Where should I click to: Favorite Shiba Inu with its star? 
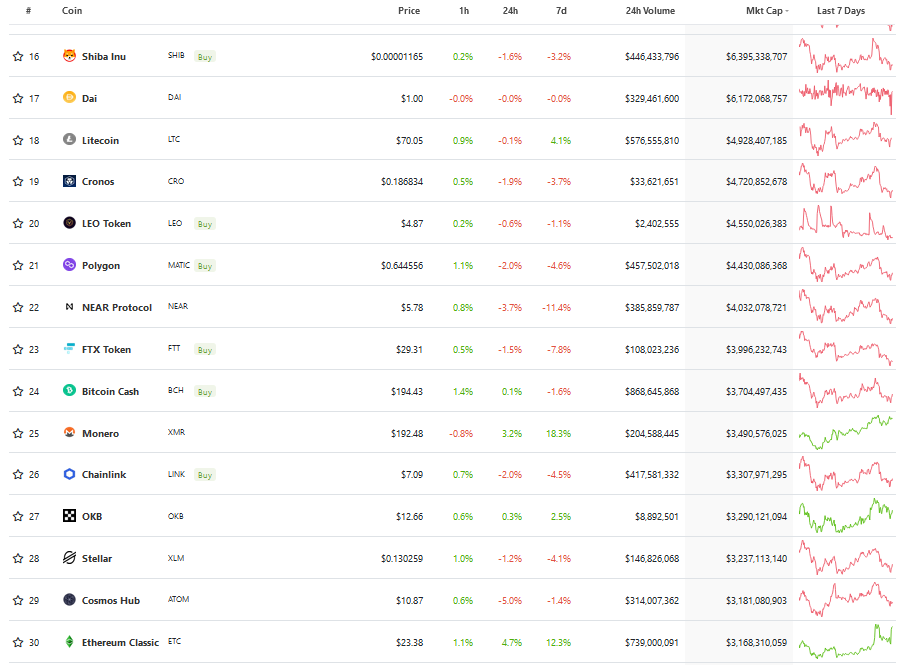pos(18,56)
